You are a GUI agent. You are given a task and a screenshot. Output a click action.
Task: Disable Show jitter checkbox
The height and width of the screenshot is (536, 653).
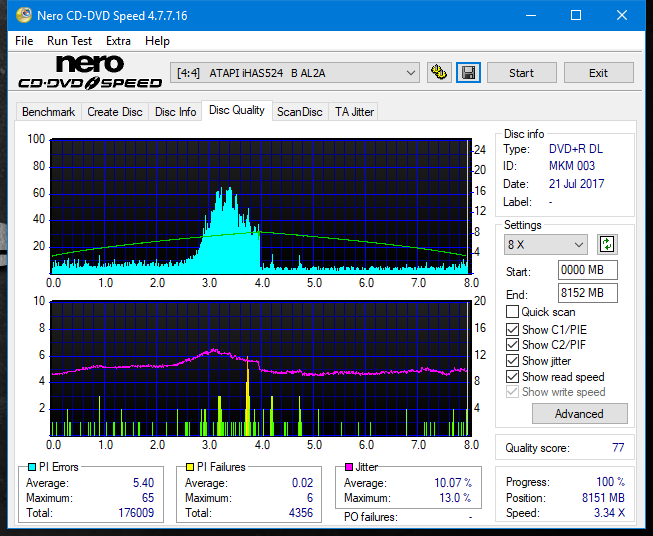click(512, 361)
